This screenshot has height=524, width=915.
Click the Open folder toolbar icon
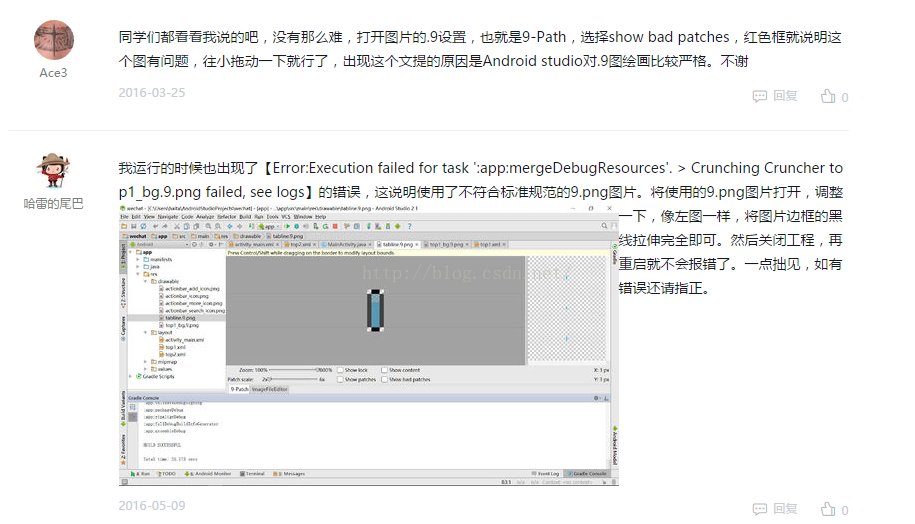coord(124,226)
